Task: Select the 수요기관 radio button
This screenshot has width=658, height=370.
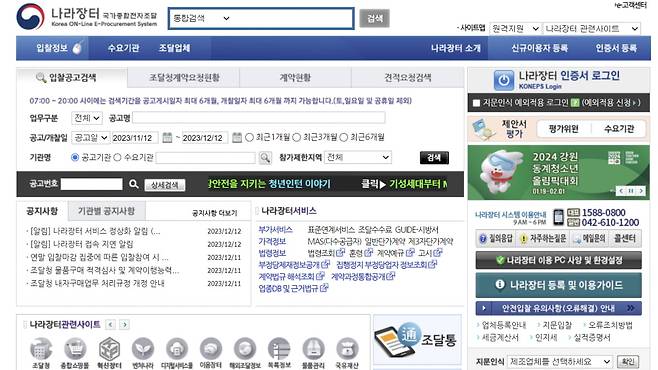Action: [x=118, y=157]
